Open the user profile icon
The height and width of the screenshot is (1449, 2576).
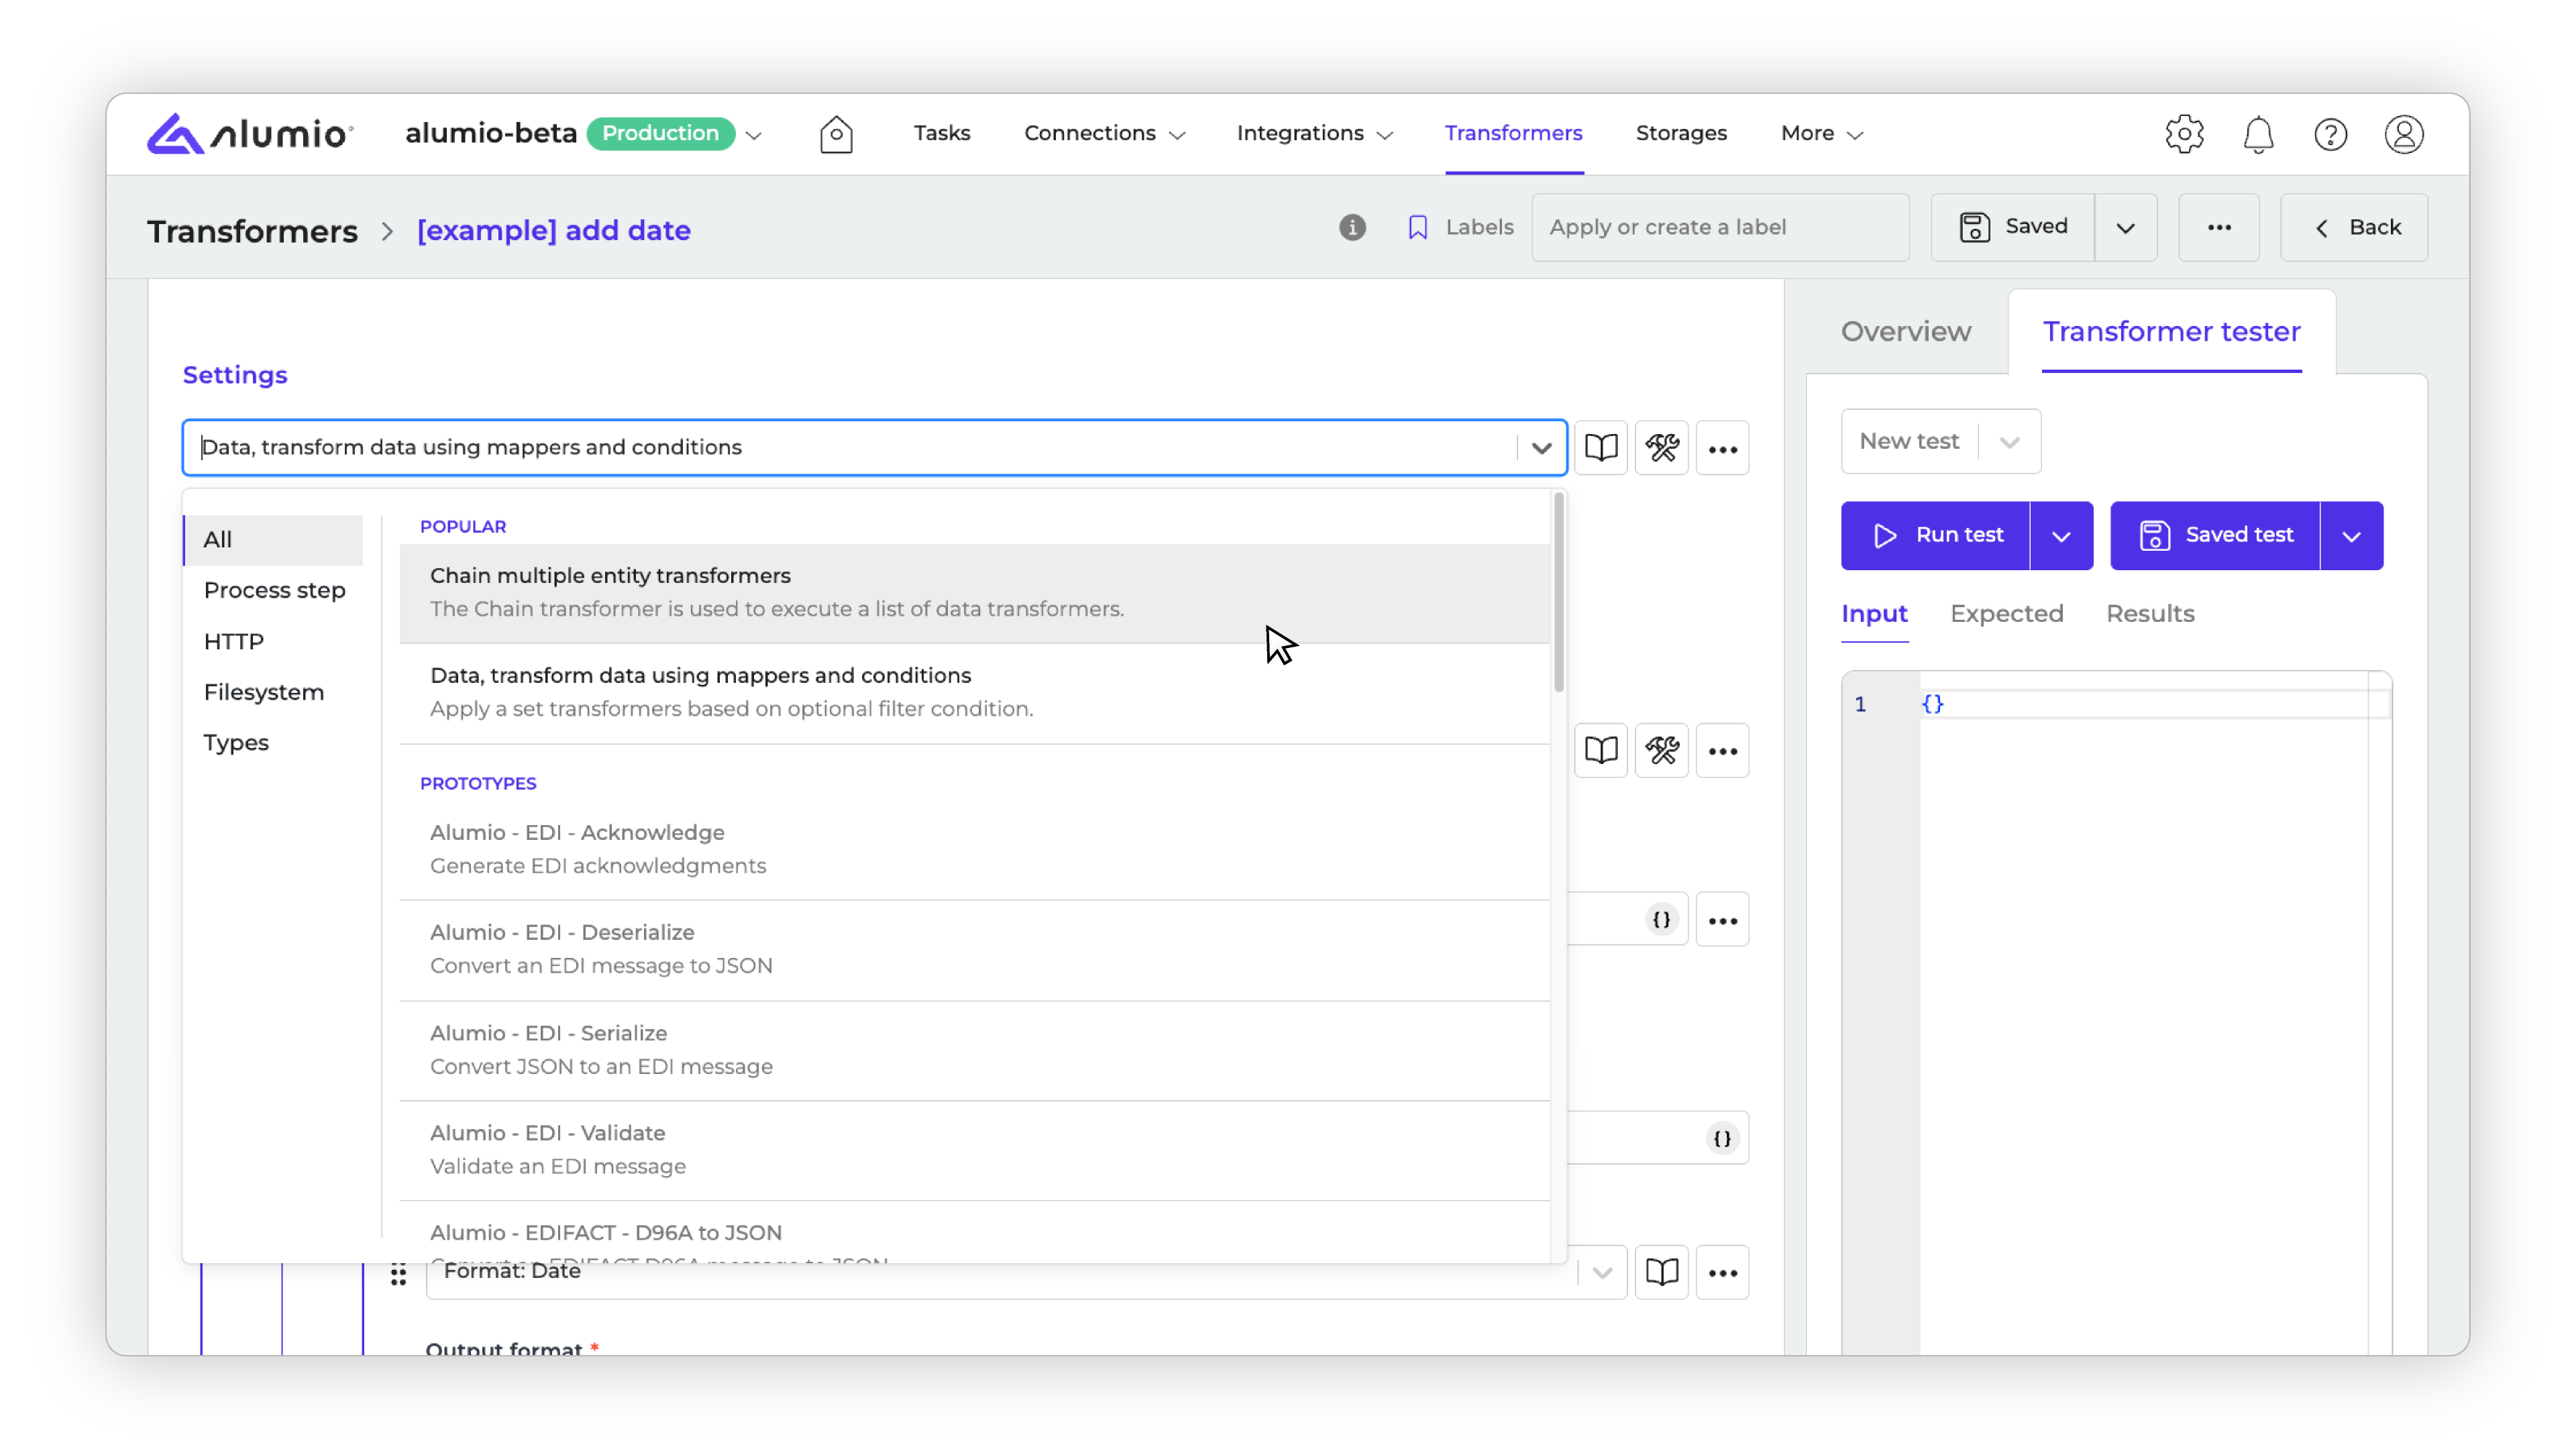[x=2404, y=134]
